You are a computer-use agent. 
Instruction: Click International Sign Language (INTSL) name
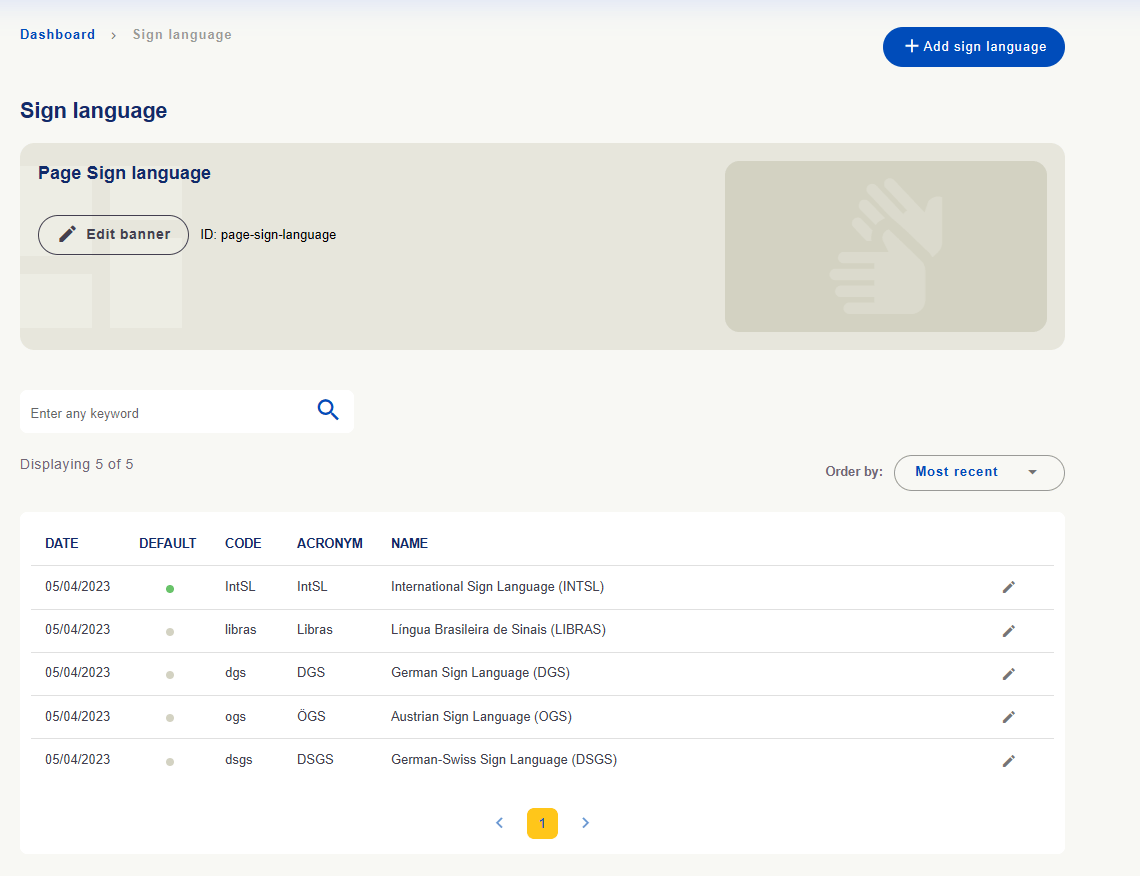click(497, 587)
